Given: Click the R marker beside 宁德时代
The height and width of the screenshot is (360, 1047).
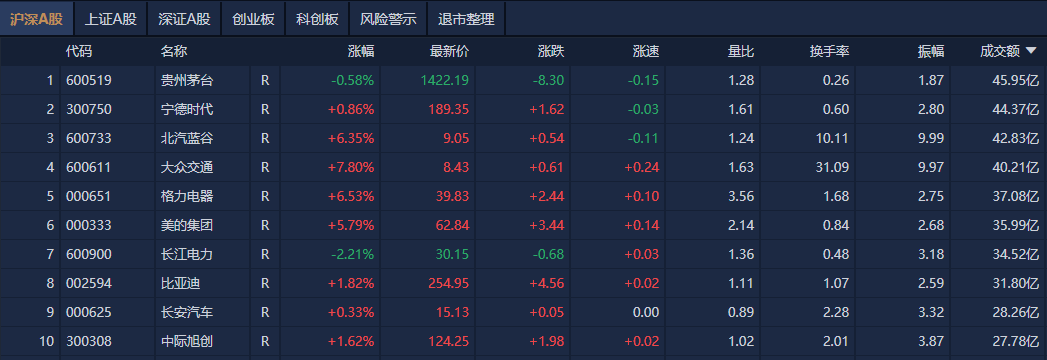Looking at the screenshot, I should tap(265, 109).
